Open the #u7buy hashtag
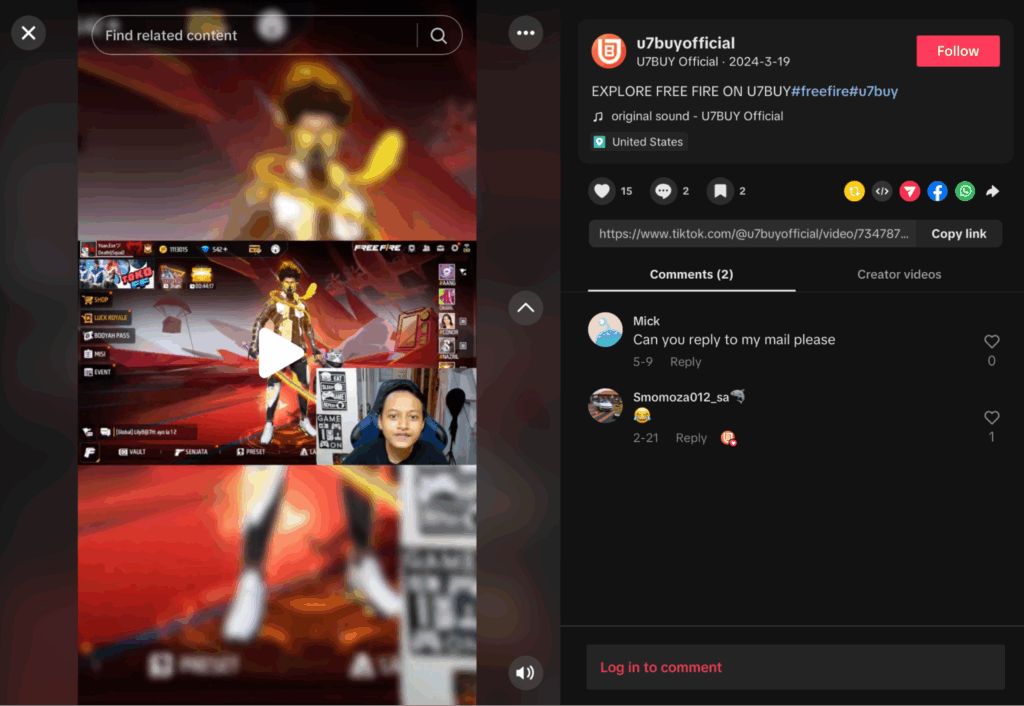 click(874, 91)
